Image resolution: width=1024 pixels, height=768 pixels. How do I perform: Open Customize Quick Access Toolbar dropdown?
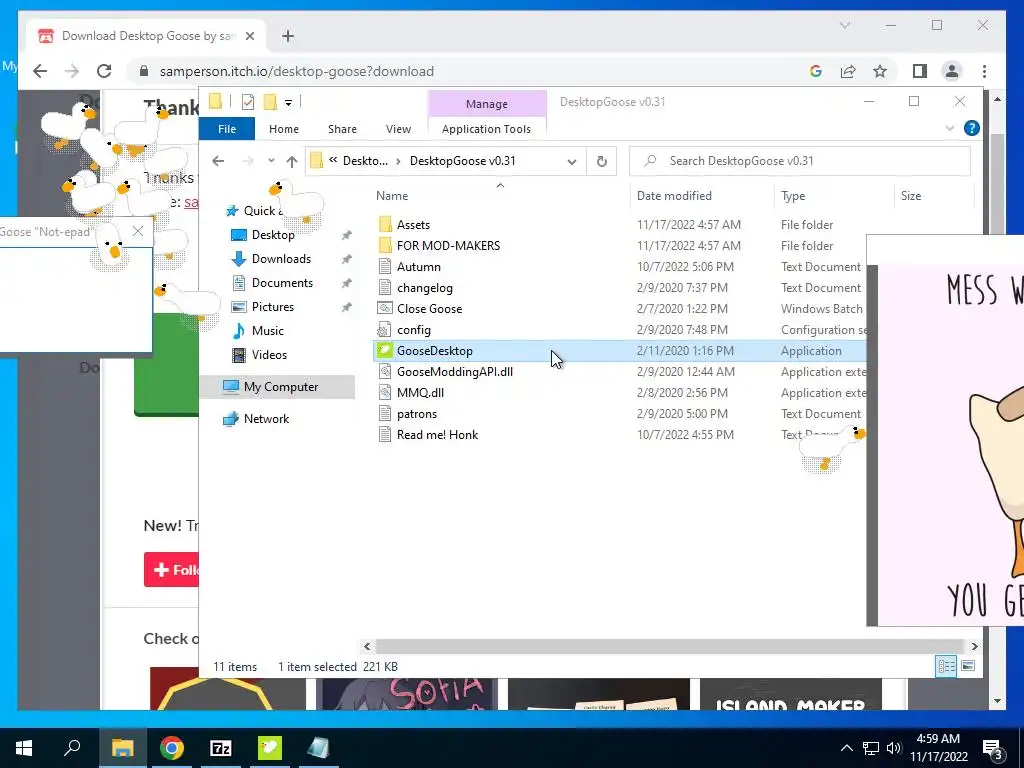point(288,103)
